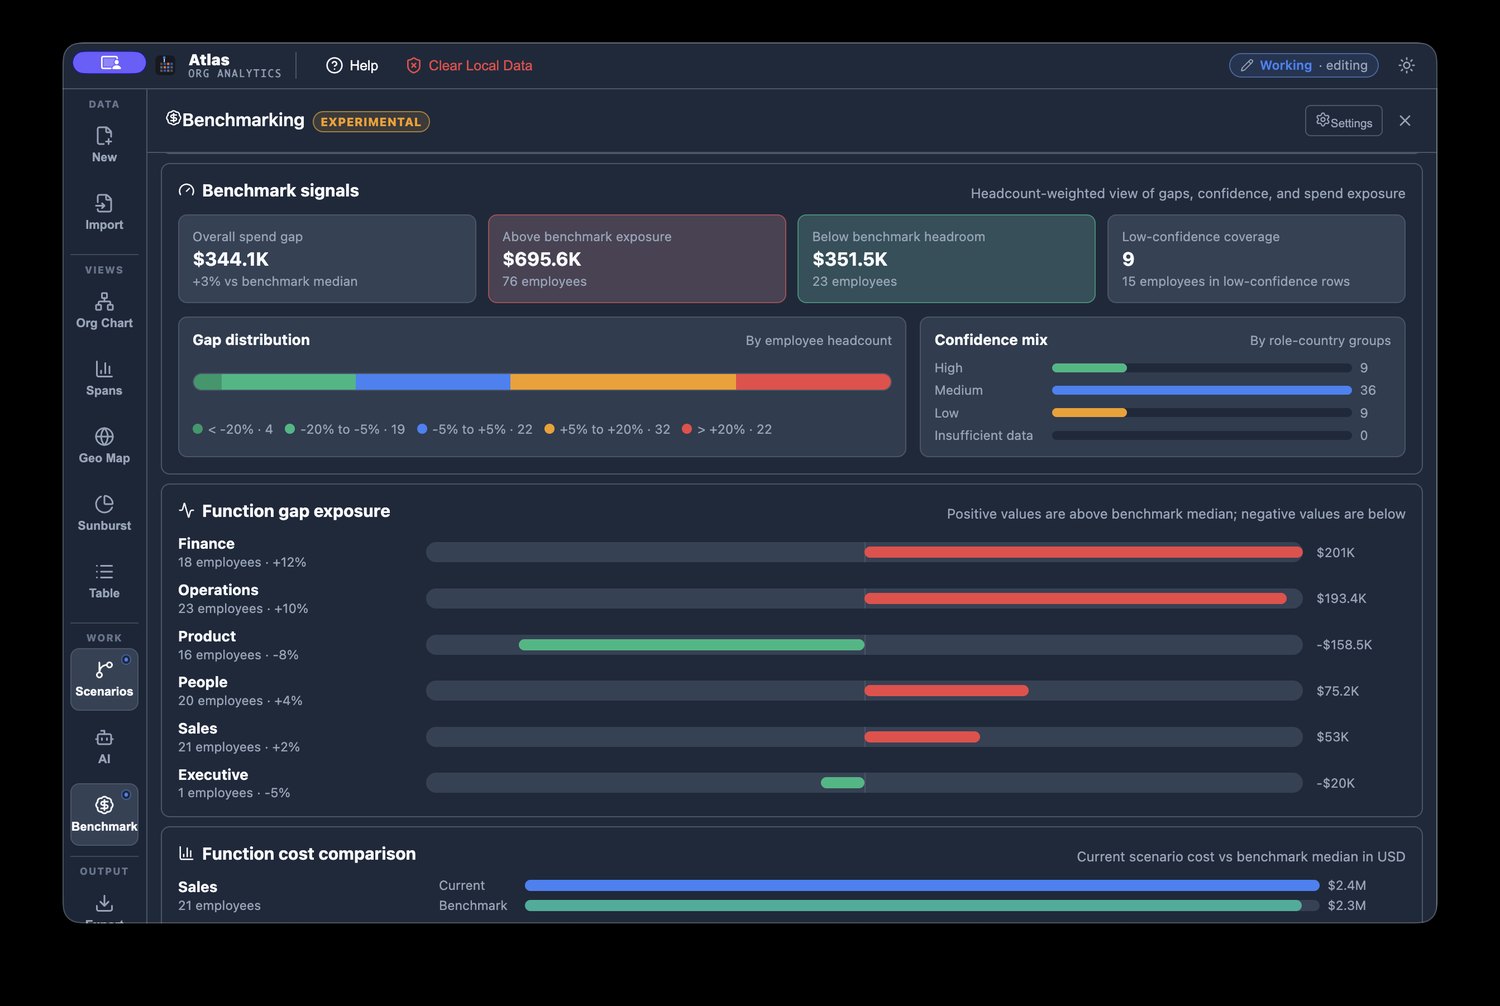Open the Help menu item
This screenshot has height=1006, width=1500.
tap(352, 65)
